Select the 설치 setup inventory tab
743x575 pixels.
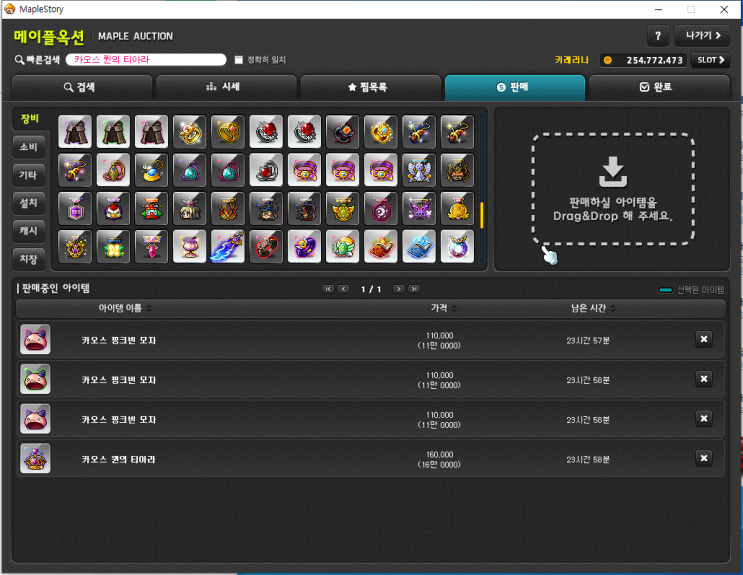[29, 203]
